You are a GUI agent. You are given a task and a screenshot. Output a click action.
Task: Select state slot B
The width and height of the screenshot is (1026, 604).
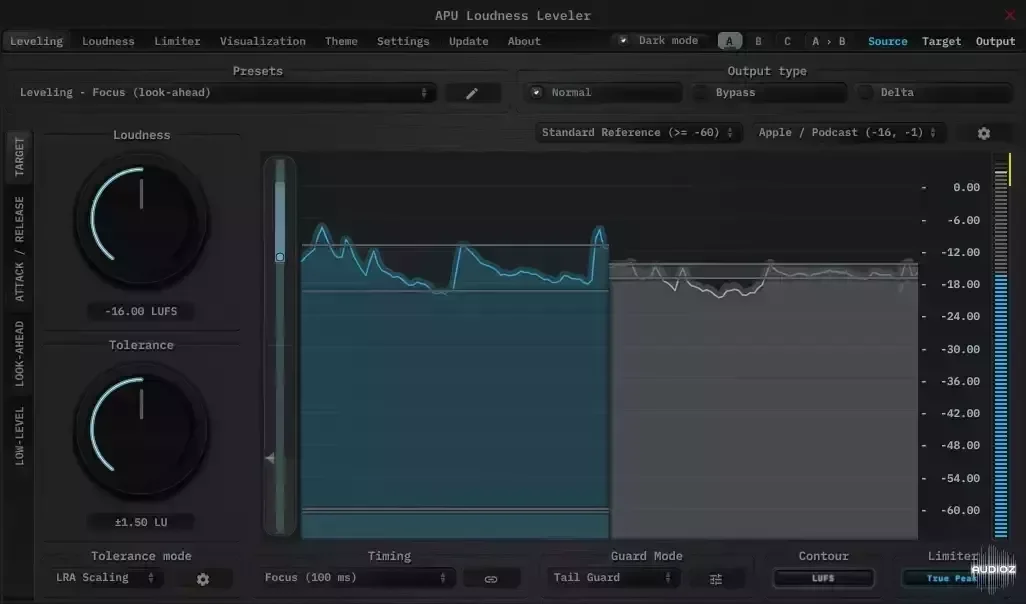(758, 41)
